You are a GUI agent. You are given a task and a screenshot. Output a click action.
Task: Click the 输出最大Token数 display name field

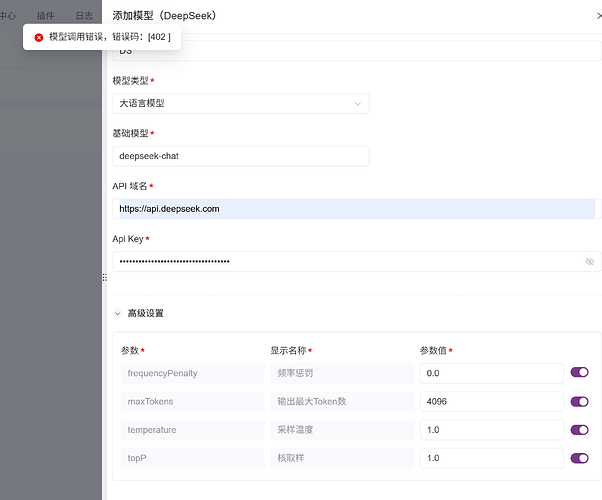click(342, 402)
